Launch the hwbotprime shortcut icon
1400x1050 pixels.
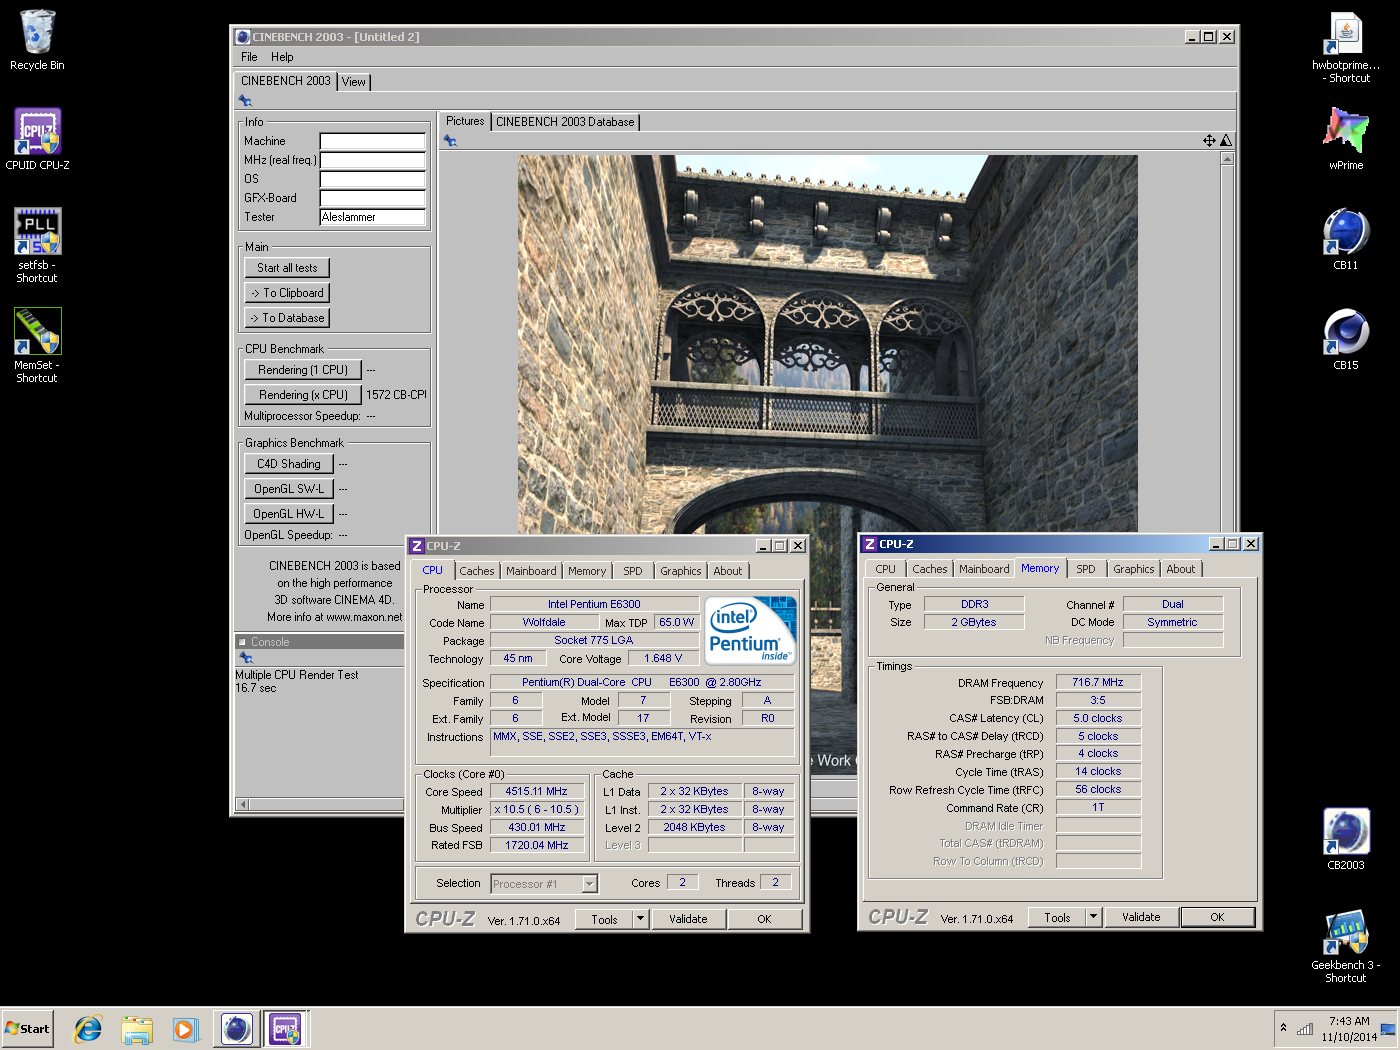[x=1346, y=46]
